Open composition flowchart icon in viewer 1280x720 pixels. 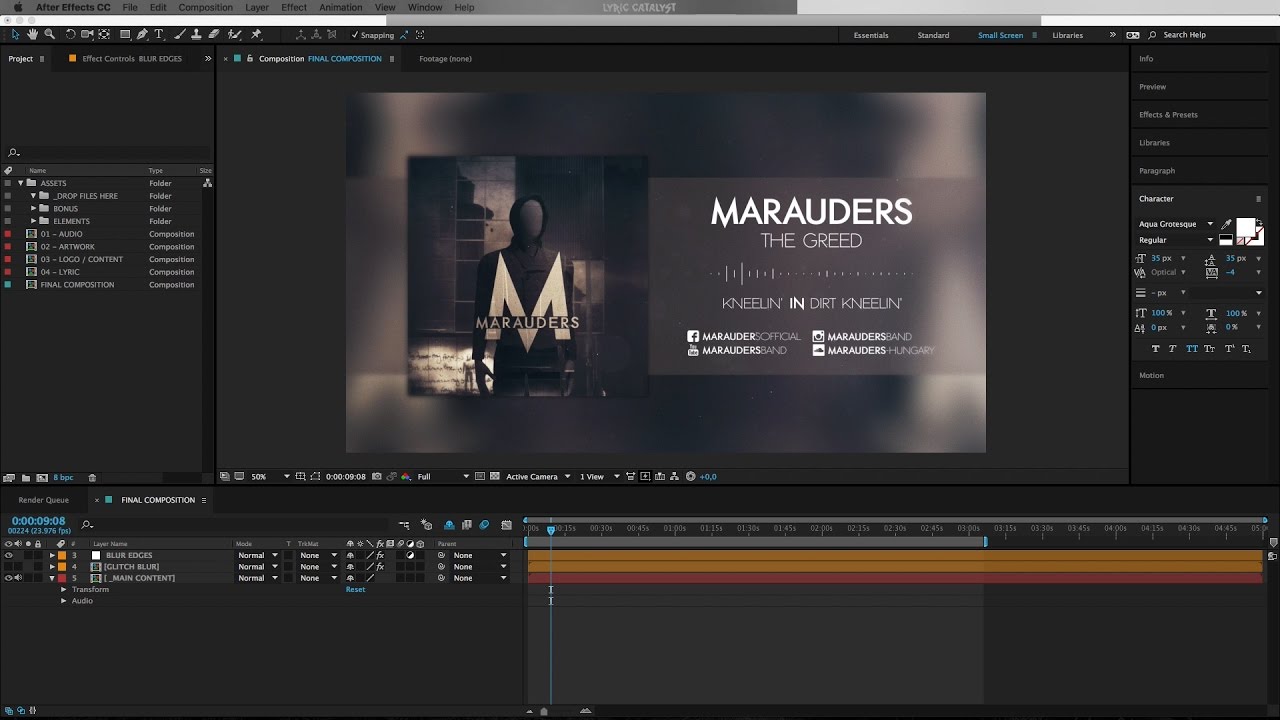click(674, 477)
